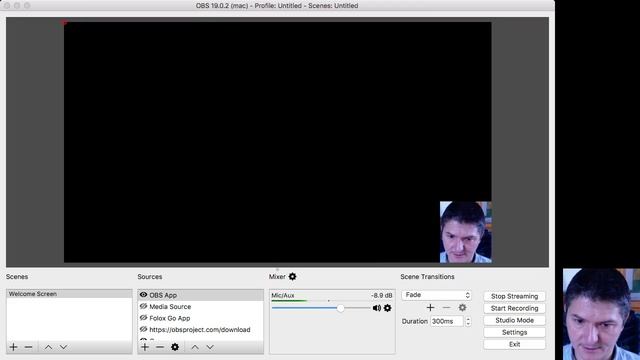Screen dimensions: 640x360
Task: Click Stop Streaming button
Action: pos(514,296)
